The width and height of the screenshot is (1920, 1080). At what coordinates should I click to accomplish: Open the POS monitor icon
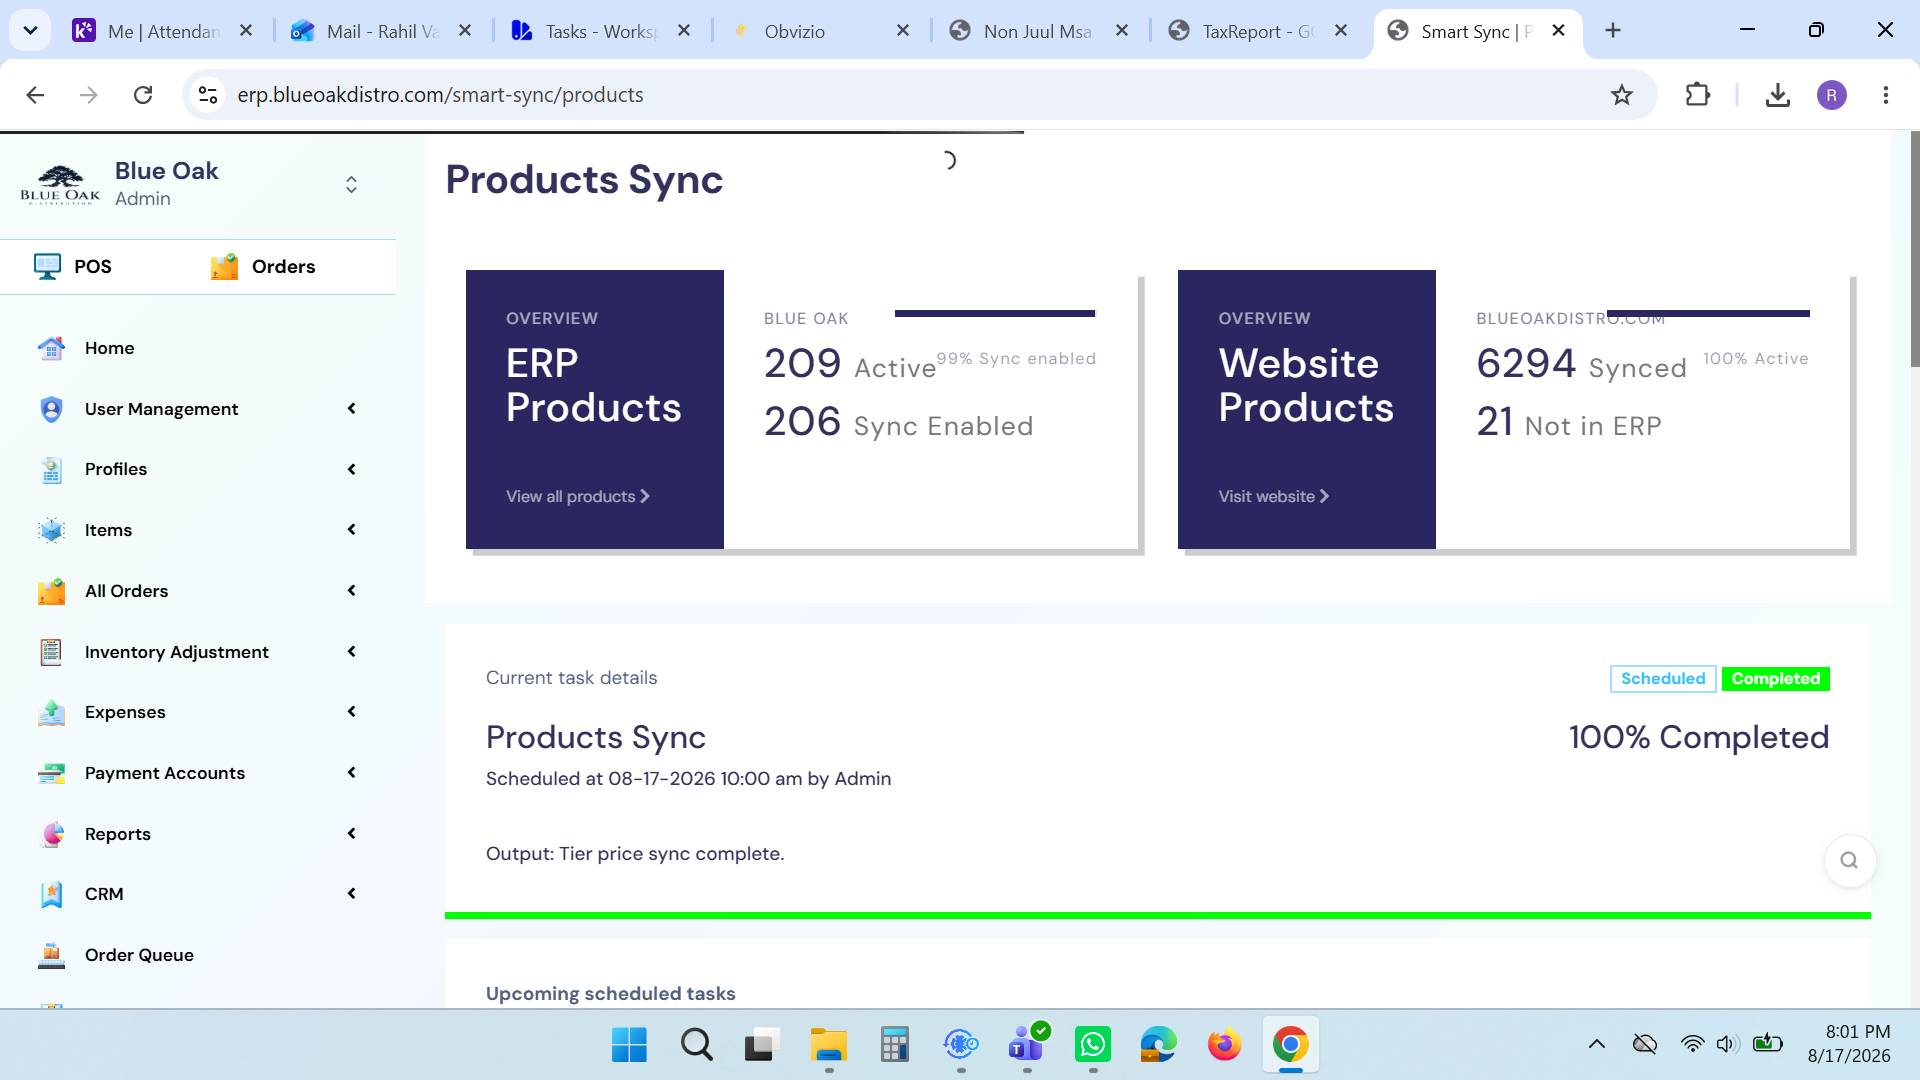pyautogui.click(x=47, y=266)
